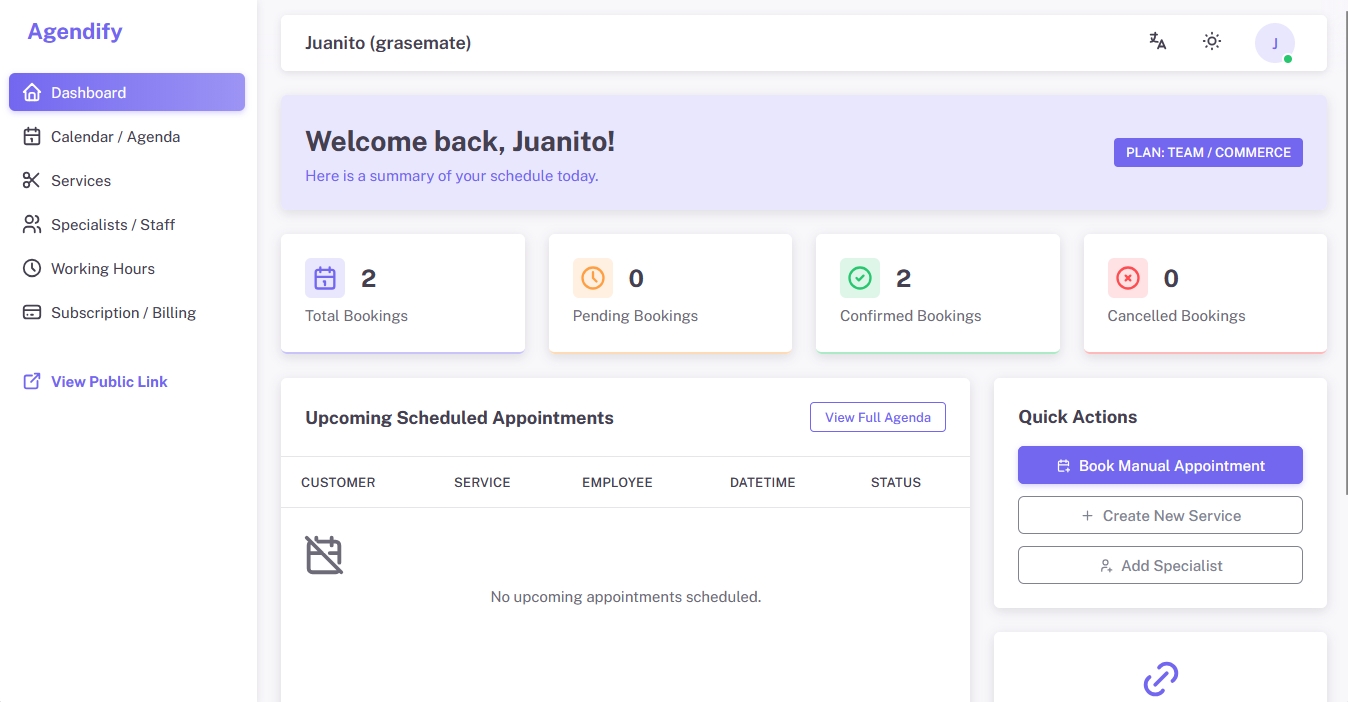This screenshot has height=702, width=1348.
Task: Click the purple chain link icon
Action: (x=1160, y=679)
